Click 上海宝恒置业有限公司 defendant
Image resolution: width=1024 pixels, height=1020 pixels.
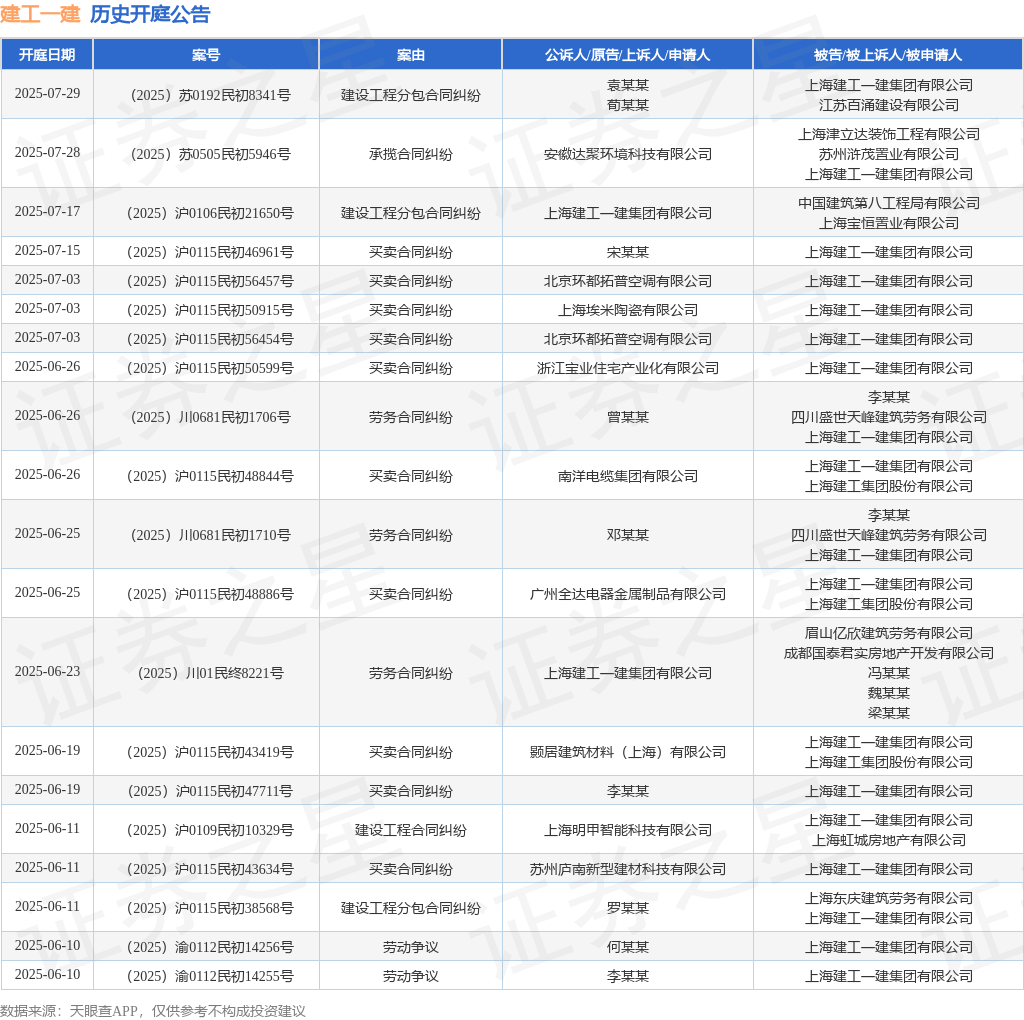pyautogui.click(x=888, y=223)
